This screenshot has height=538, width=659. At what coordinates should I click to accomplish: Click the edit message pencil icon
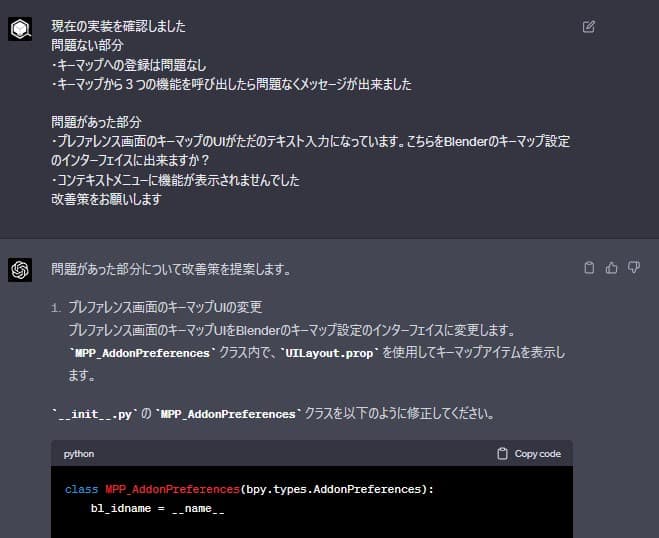[x=588, y=26]
